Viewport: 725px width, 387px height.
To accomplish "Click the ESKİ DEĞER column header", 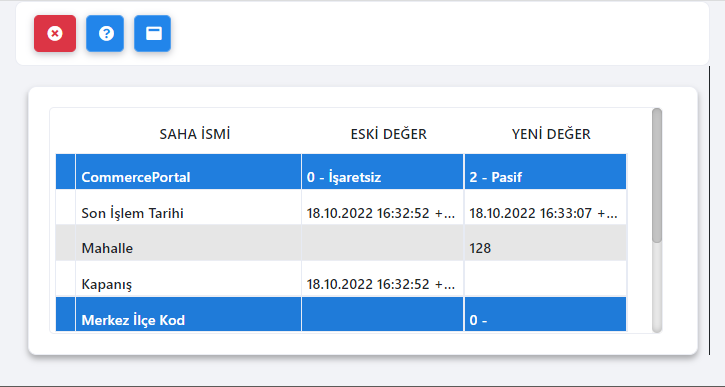I will tap(388, 134).
